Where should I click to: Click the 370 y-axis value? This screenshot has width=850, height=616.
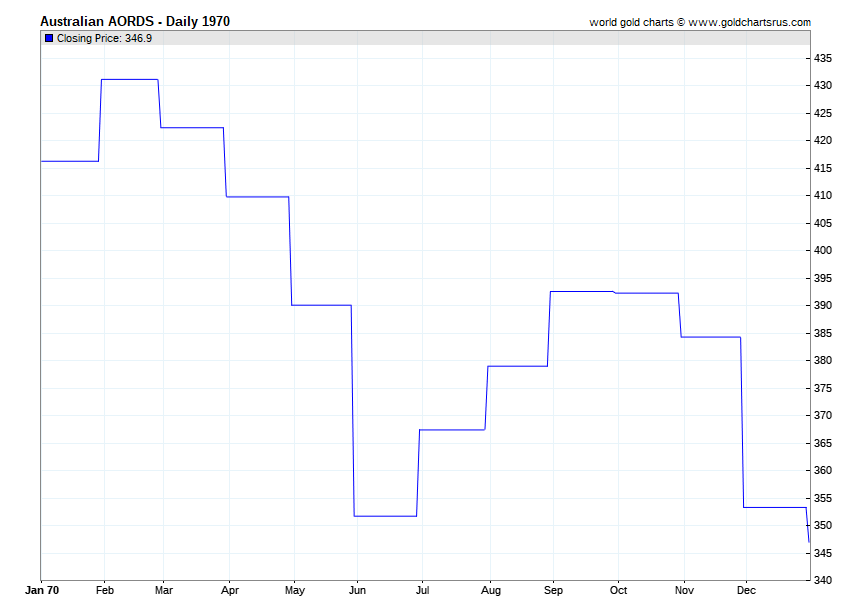[x=823, y=415]
